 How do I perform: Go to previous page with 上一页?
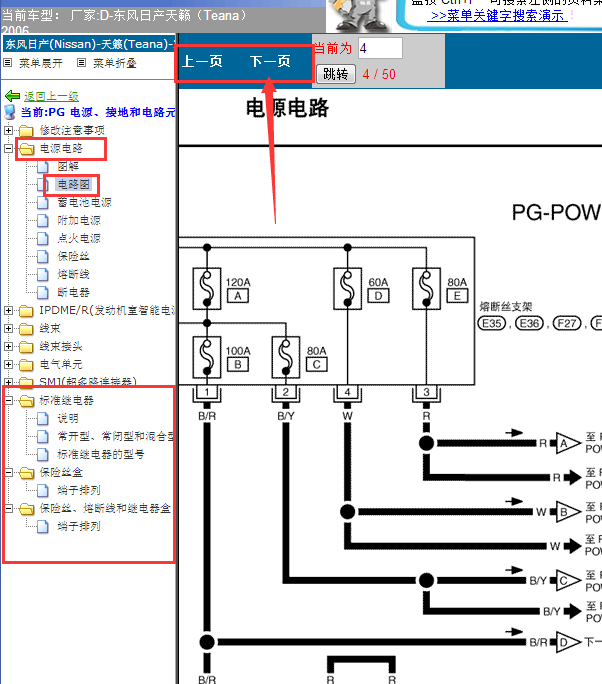(202, 61)
